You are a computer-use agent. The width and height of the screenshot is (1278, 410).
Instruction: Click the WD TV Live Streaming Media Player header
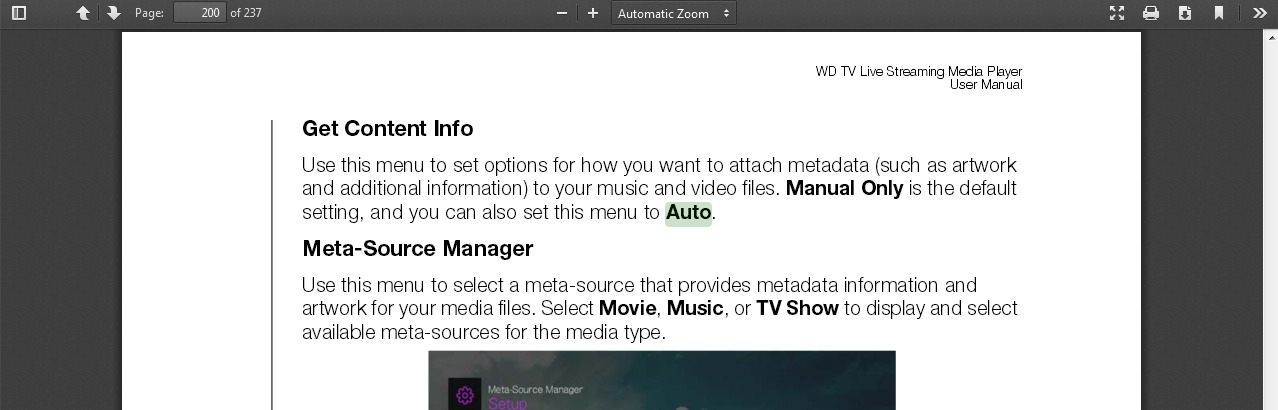pos(919,71)
